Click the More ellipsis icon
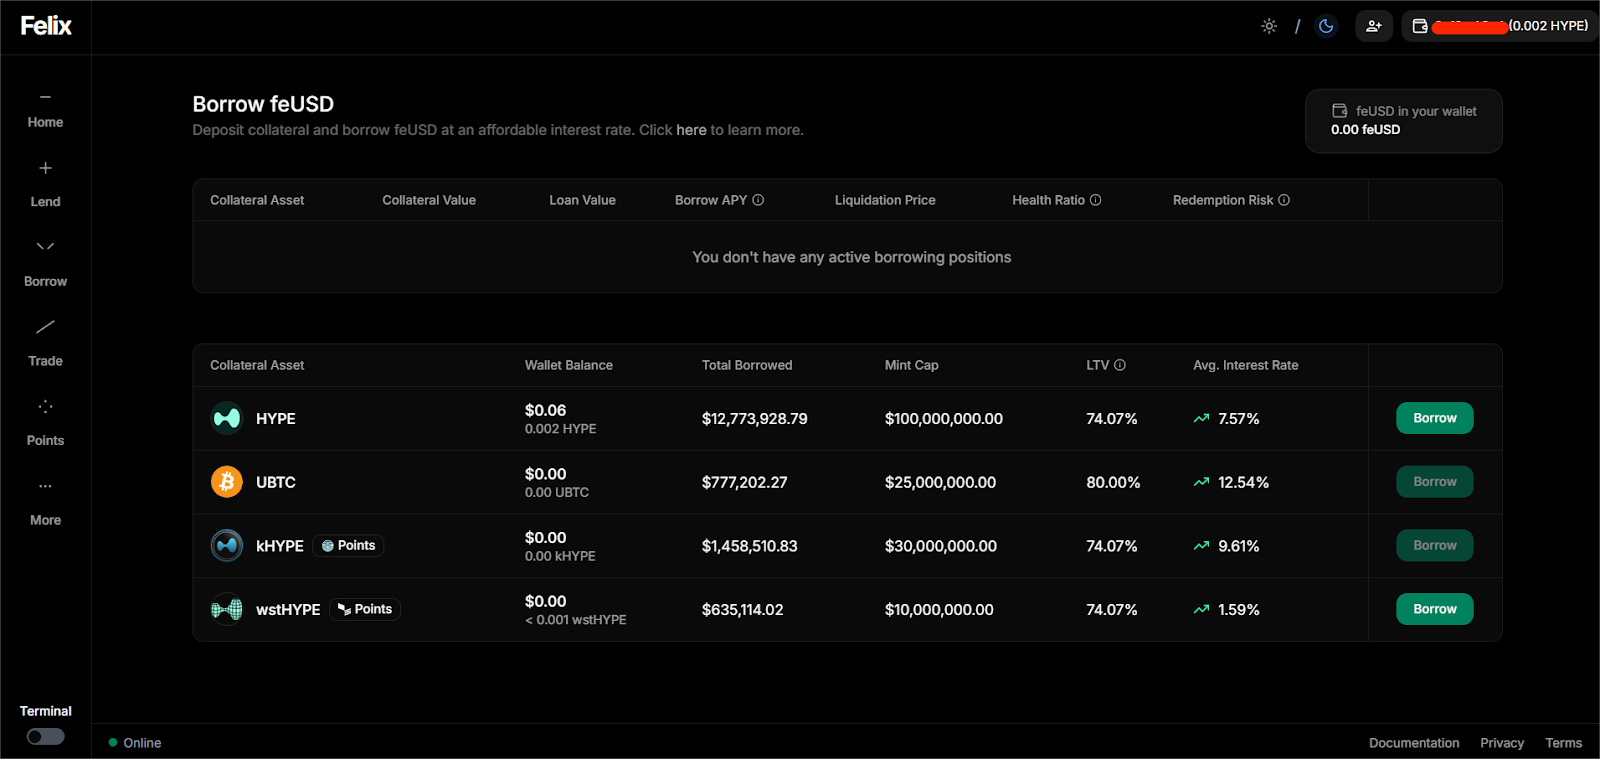 (x=45, y=486)
